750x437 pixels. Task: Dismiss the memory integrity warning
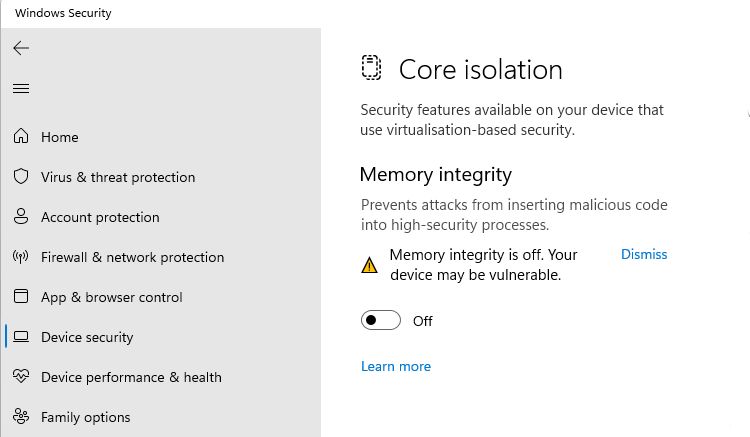pyautogui.click(x=644, y=254)
